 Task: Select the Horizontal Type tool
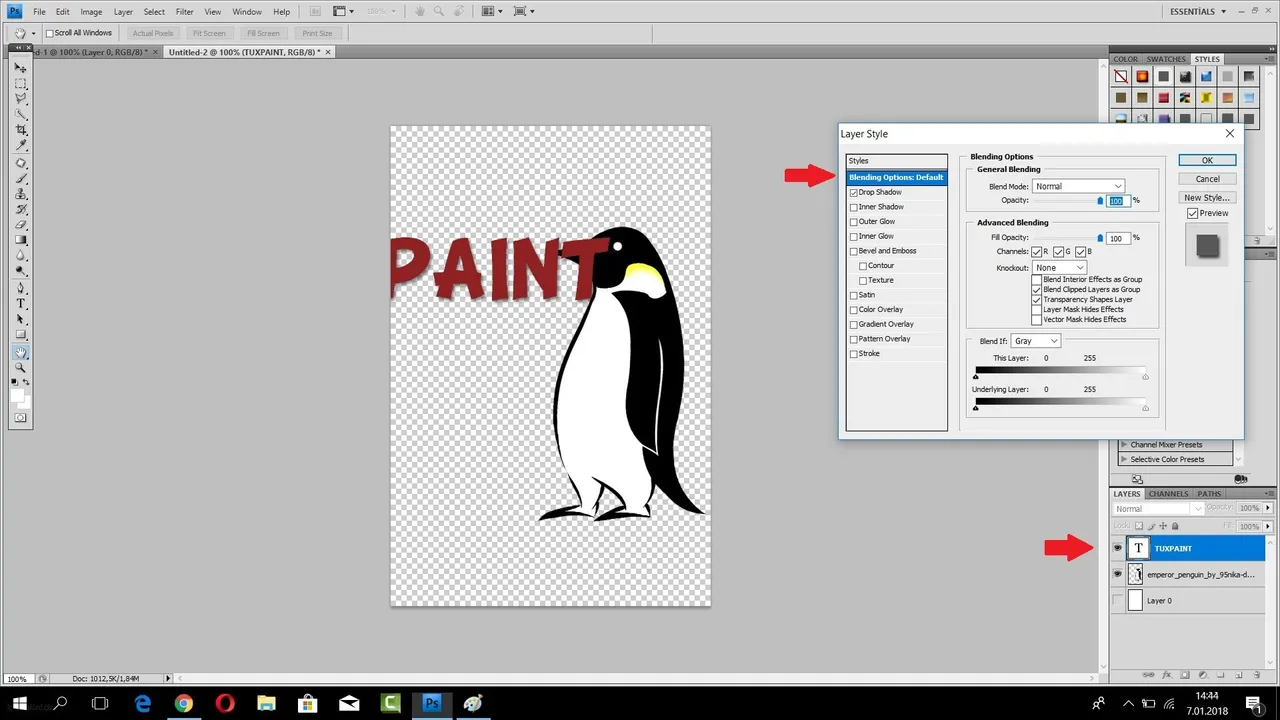(21, 304)
